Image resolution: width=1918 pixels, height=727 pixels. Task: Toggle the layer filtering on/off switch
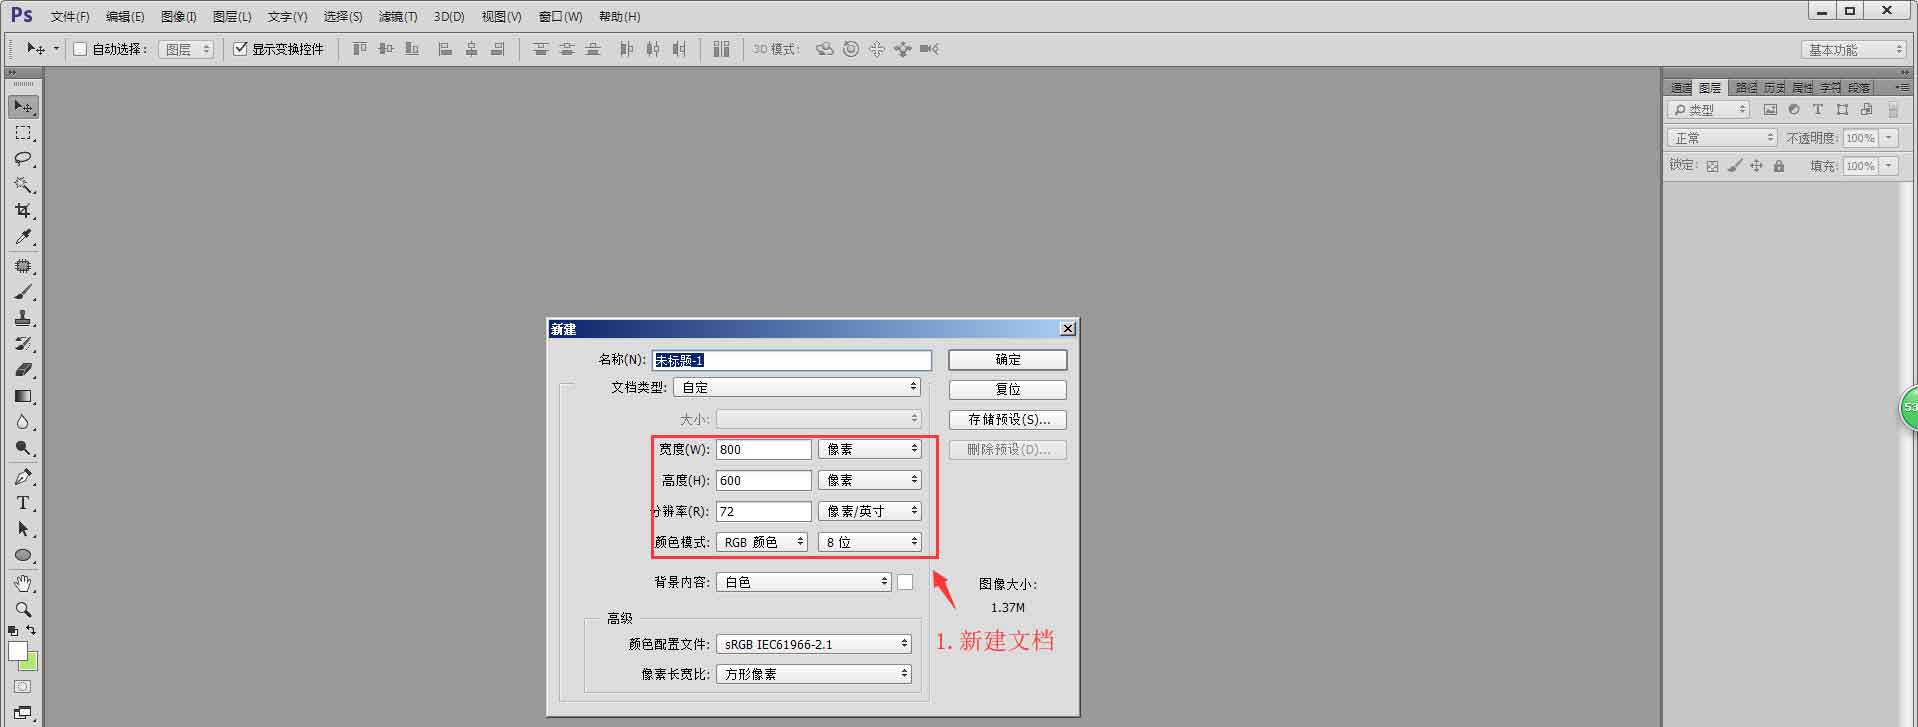(1893, 110)
